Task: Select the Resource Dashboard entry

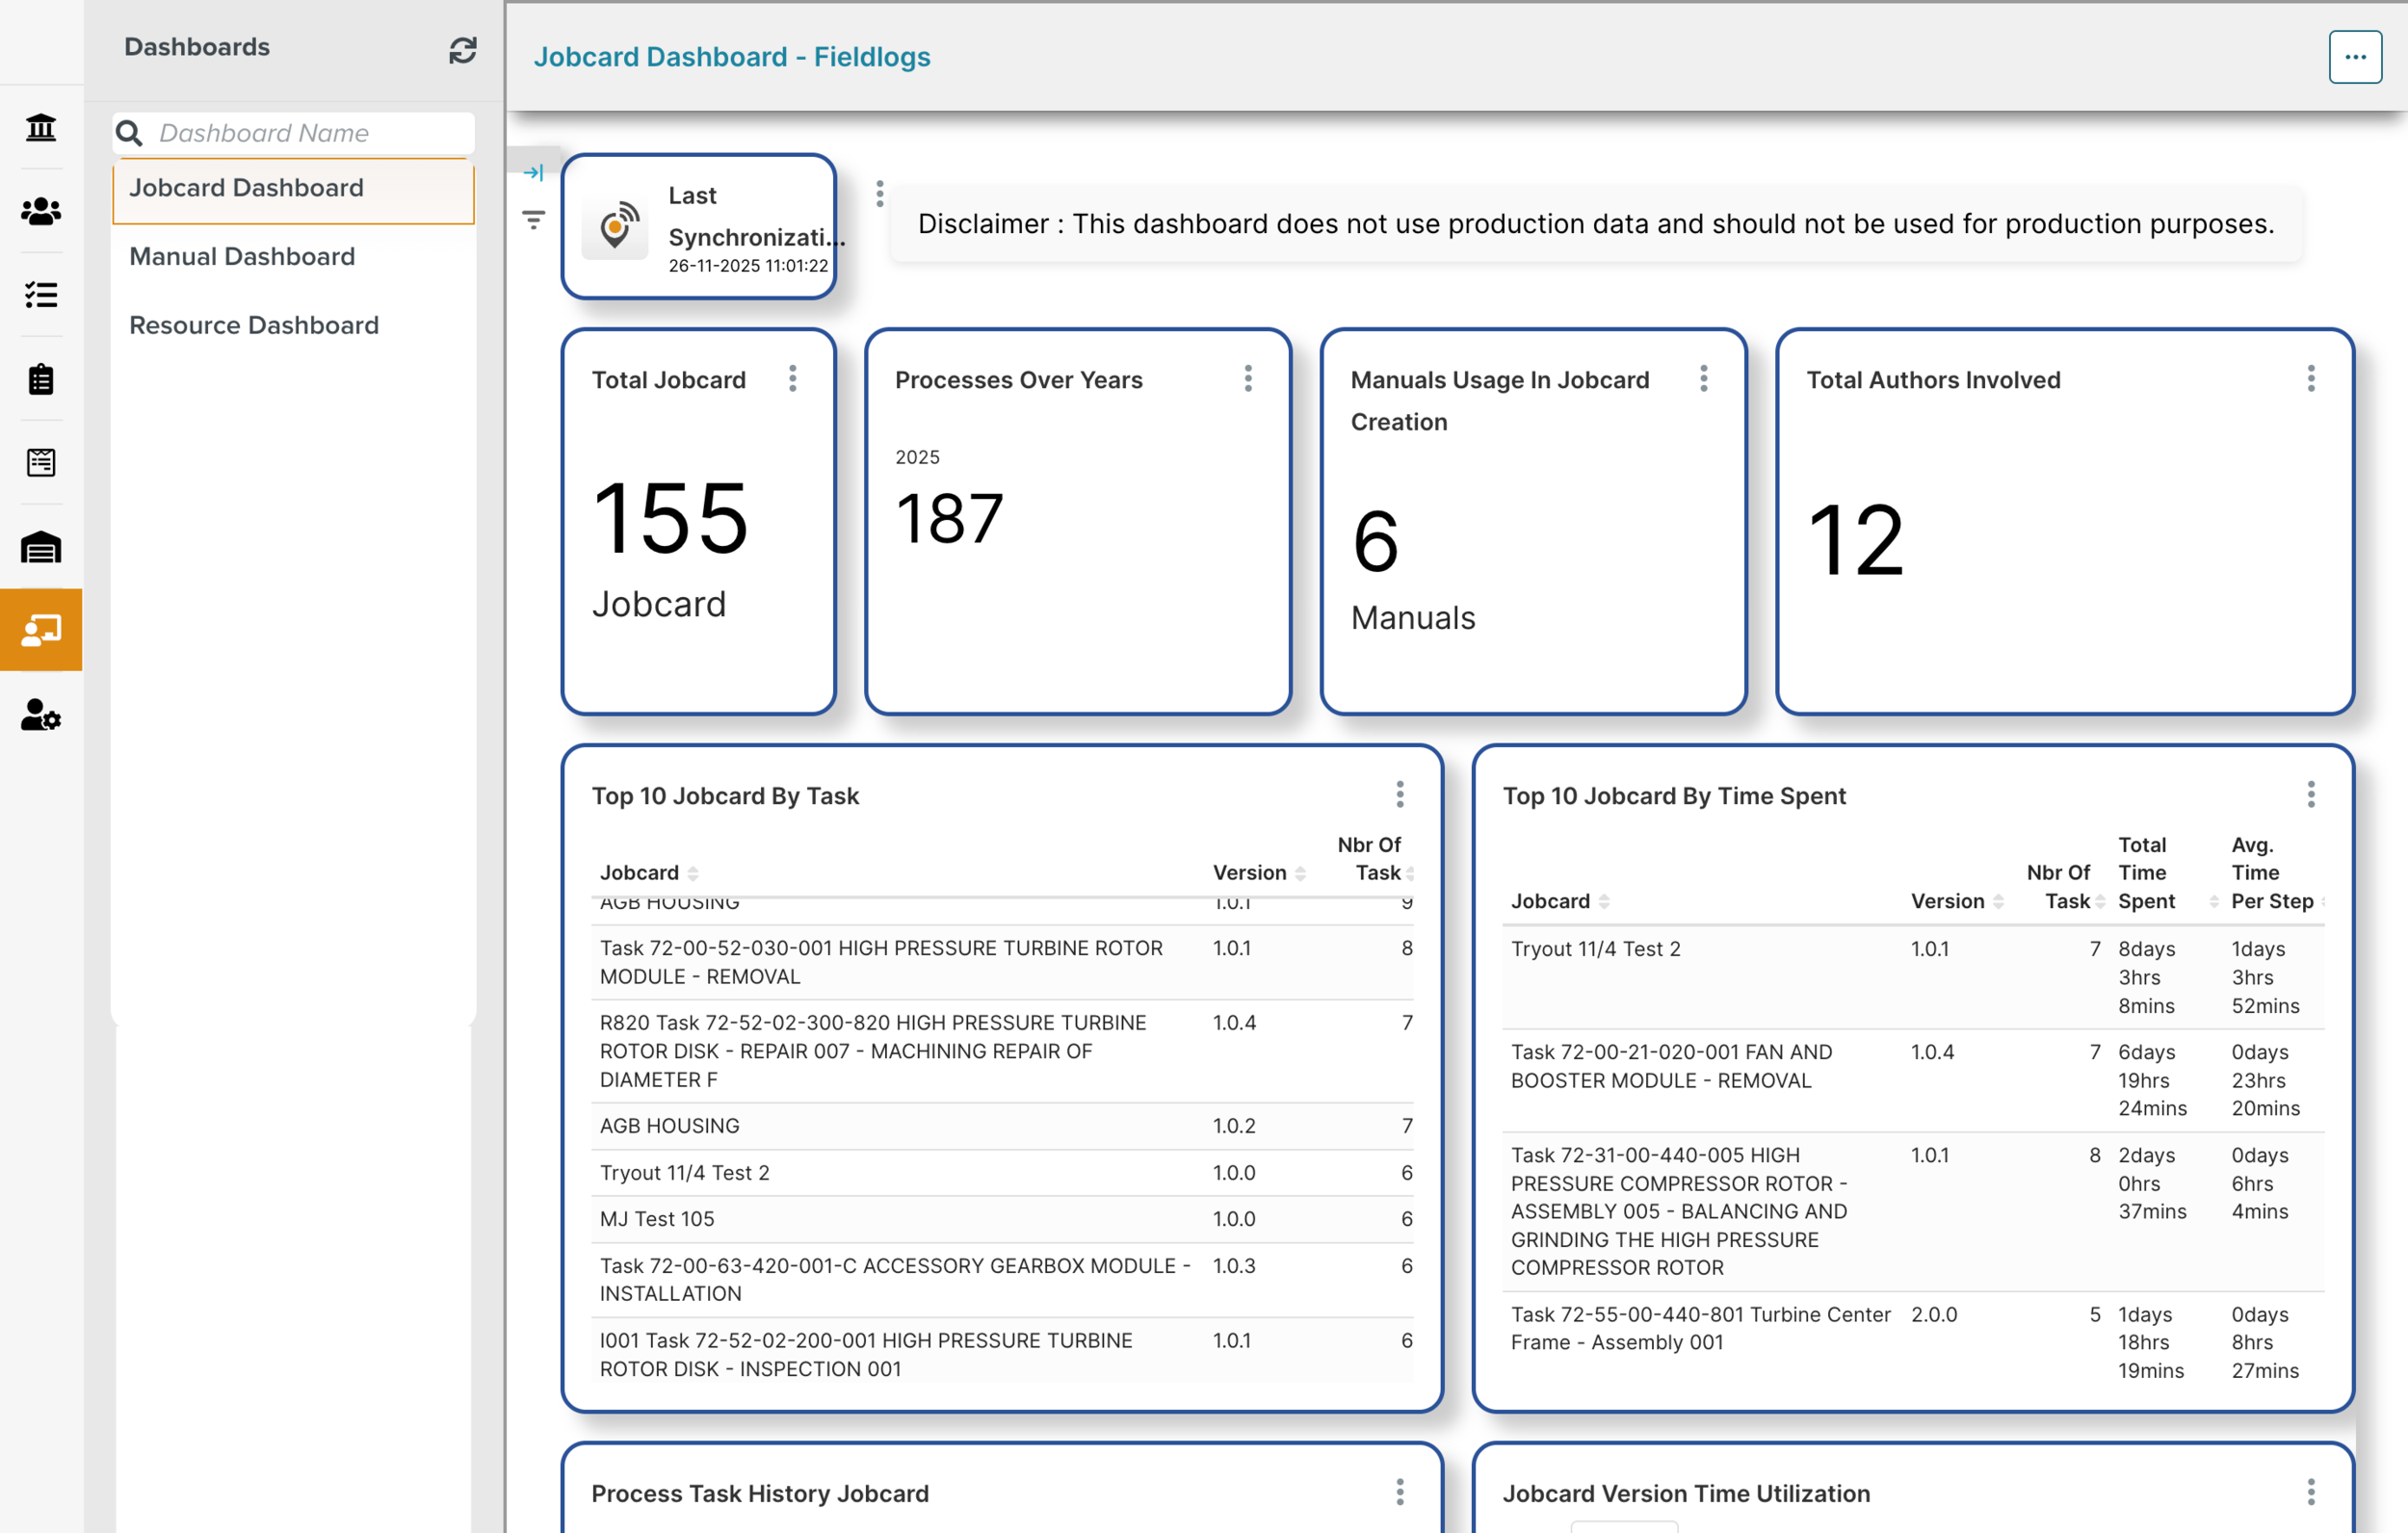Action: pyautogui.click(x=254, y=324)
